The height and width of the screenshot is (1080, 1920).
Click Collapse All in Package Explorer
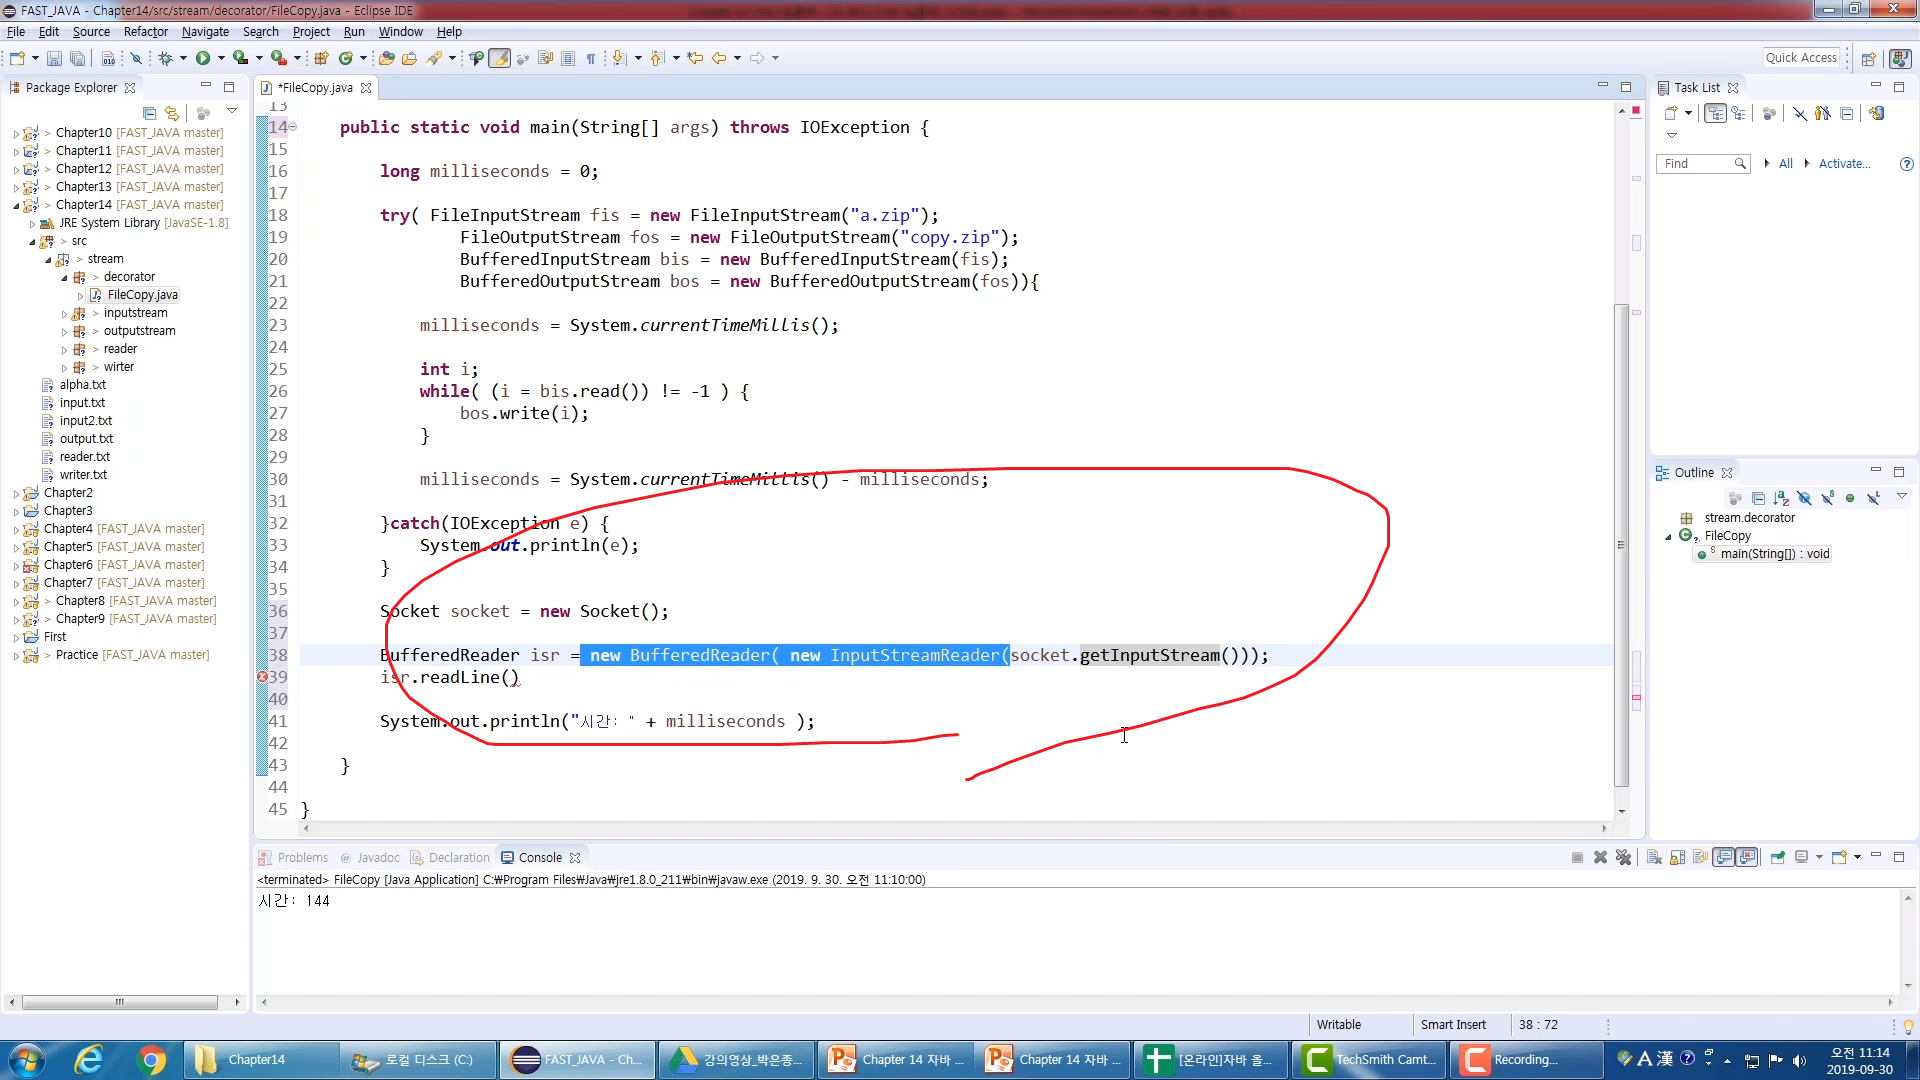click(x=149, y=113)
